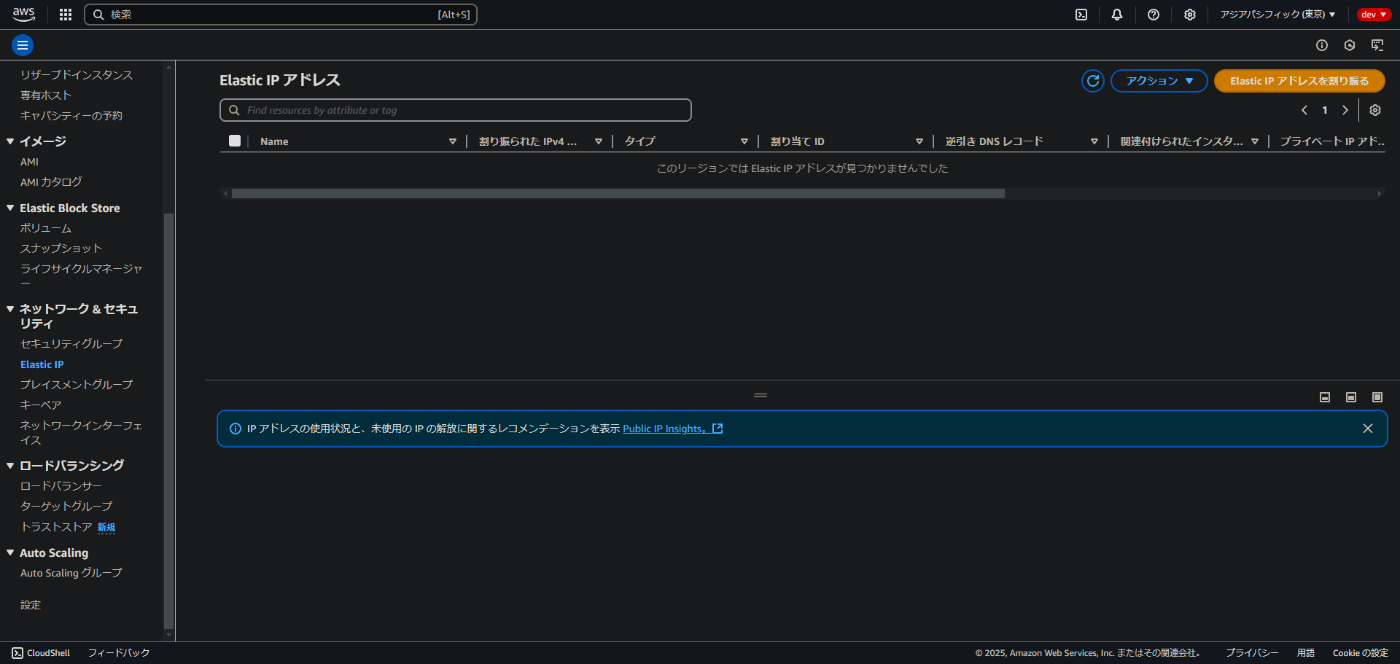Go to next page of results
Screen dimensions: 1400x664
tap(1345, 110)
